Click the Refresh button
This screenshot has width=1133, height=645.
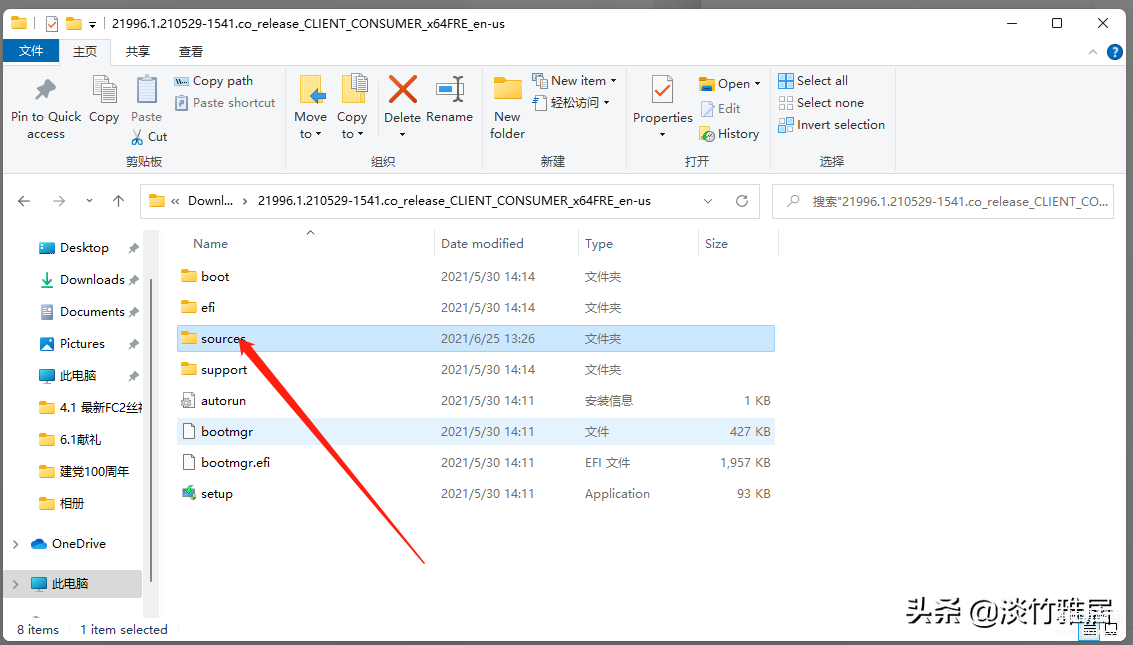pyautogui.click(x=741, y=201)
